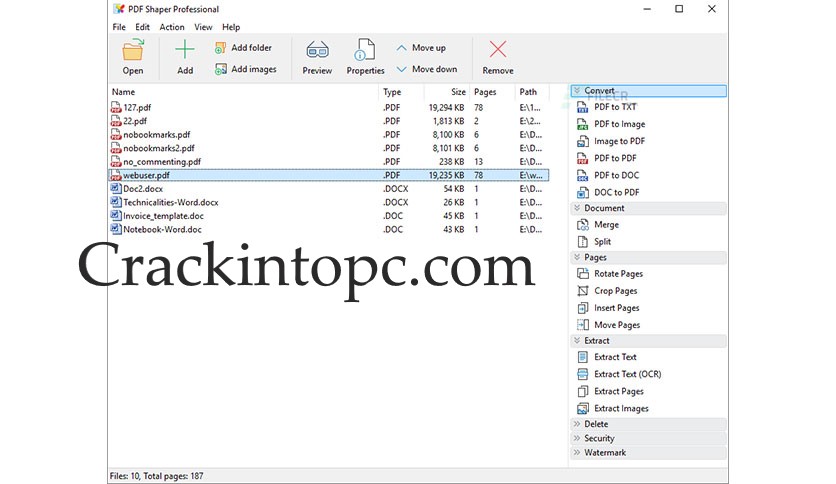Click the Move Pages icon

click(582, 325)
